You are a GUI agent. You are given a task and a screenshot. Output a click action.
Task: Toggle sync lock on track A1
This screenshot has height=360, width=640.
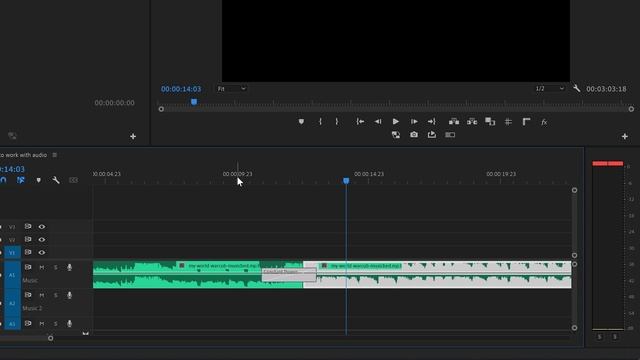(x=28, y=267)
